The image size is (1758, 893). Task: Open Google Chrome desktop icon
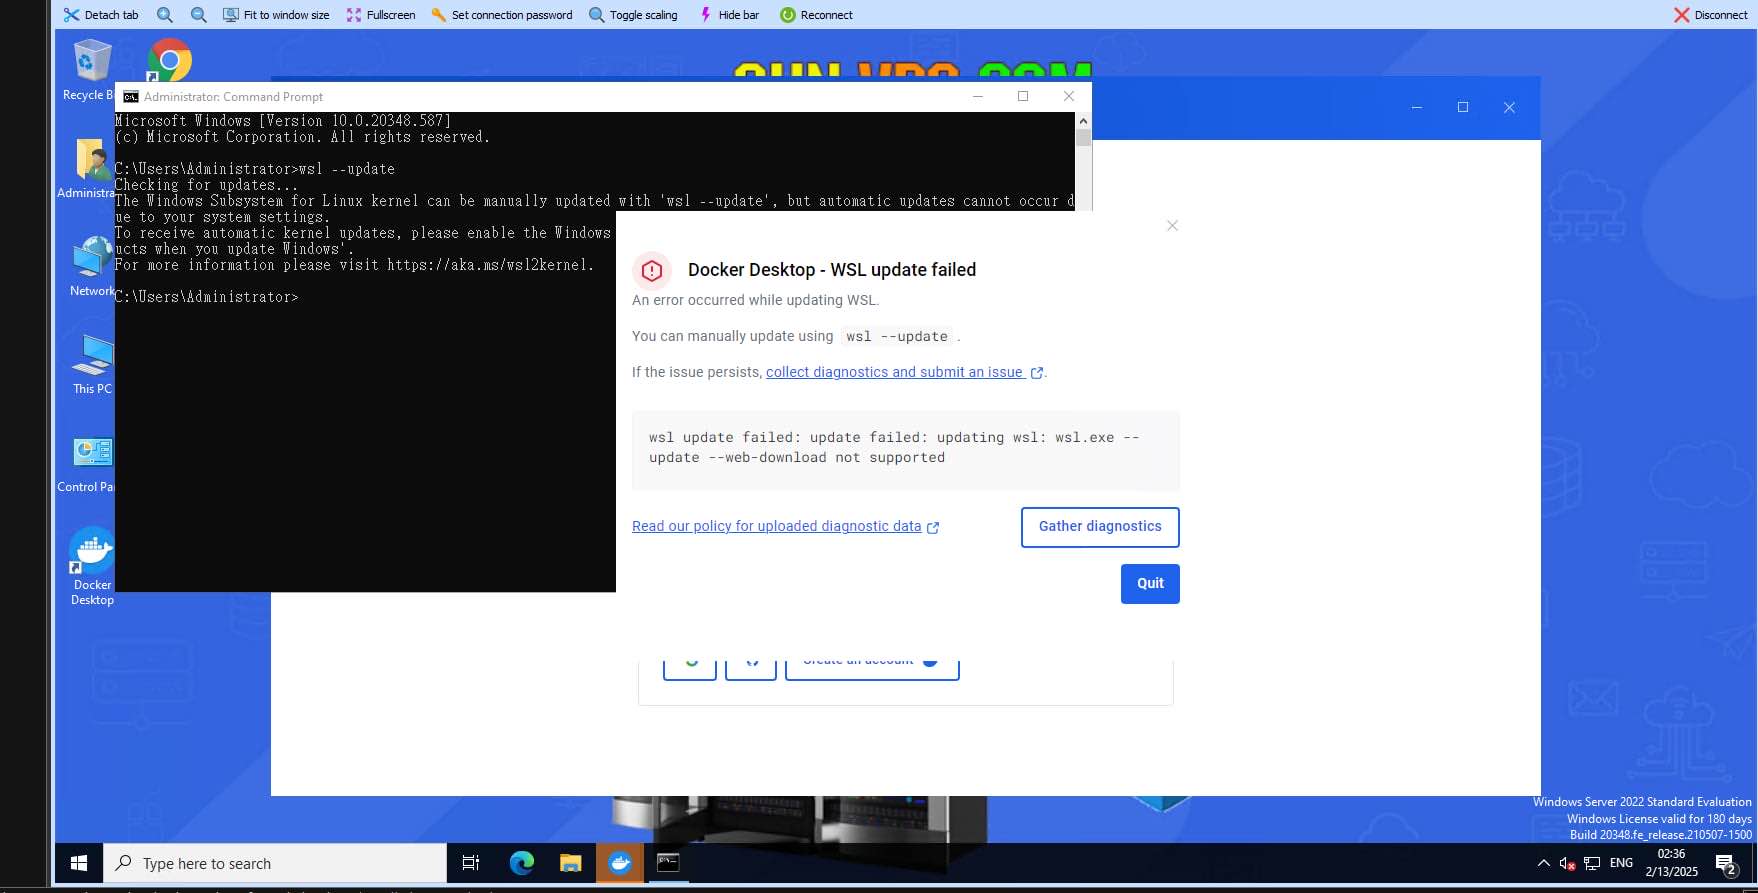170,60
